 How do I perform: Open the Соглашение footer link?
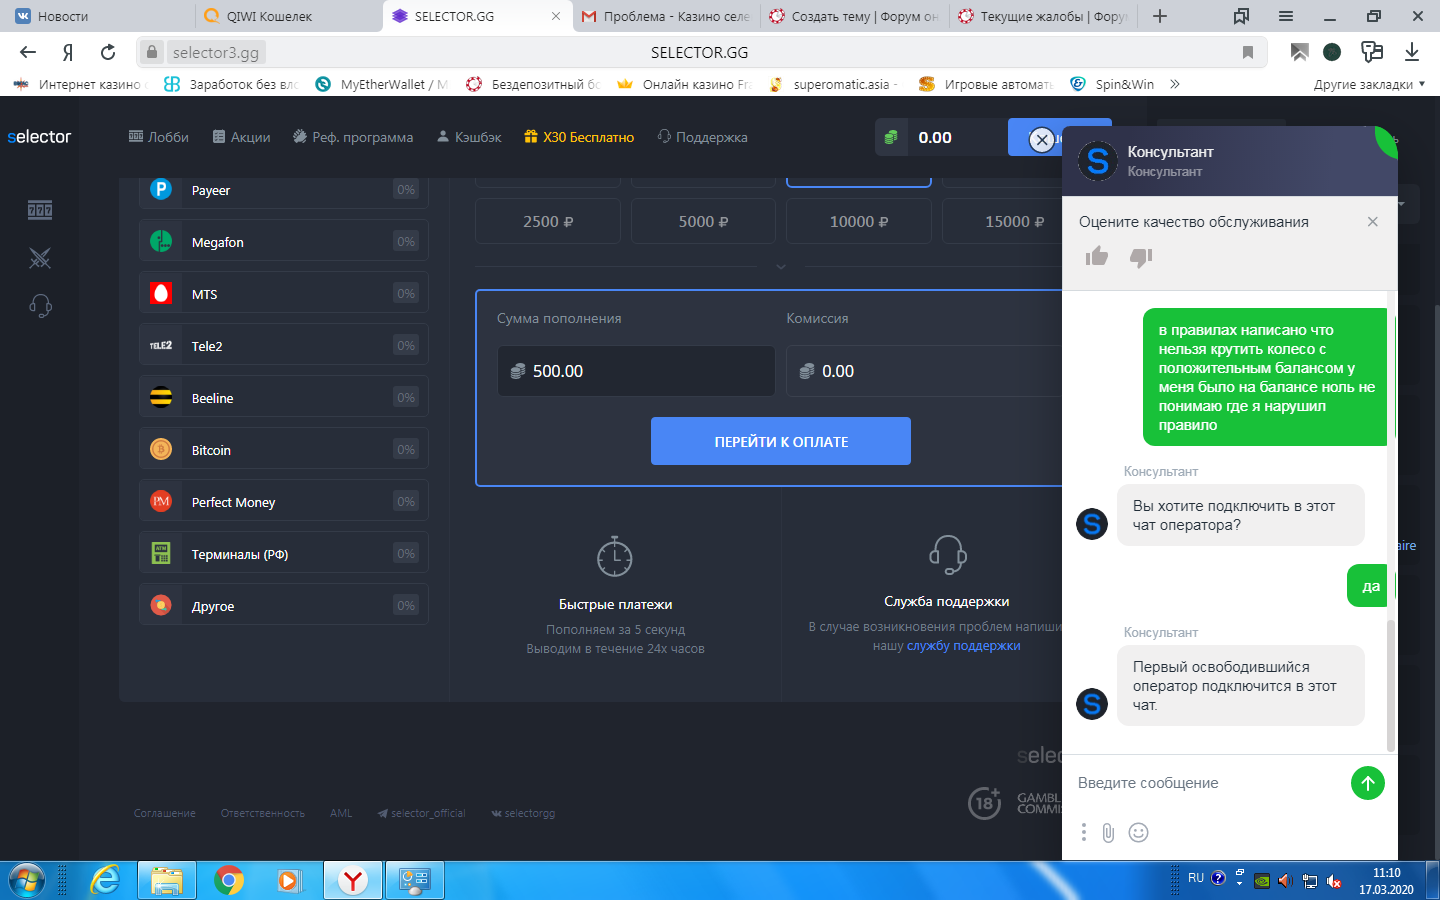(165, 813)
